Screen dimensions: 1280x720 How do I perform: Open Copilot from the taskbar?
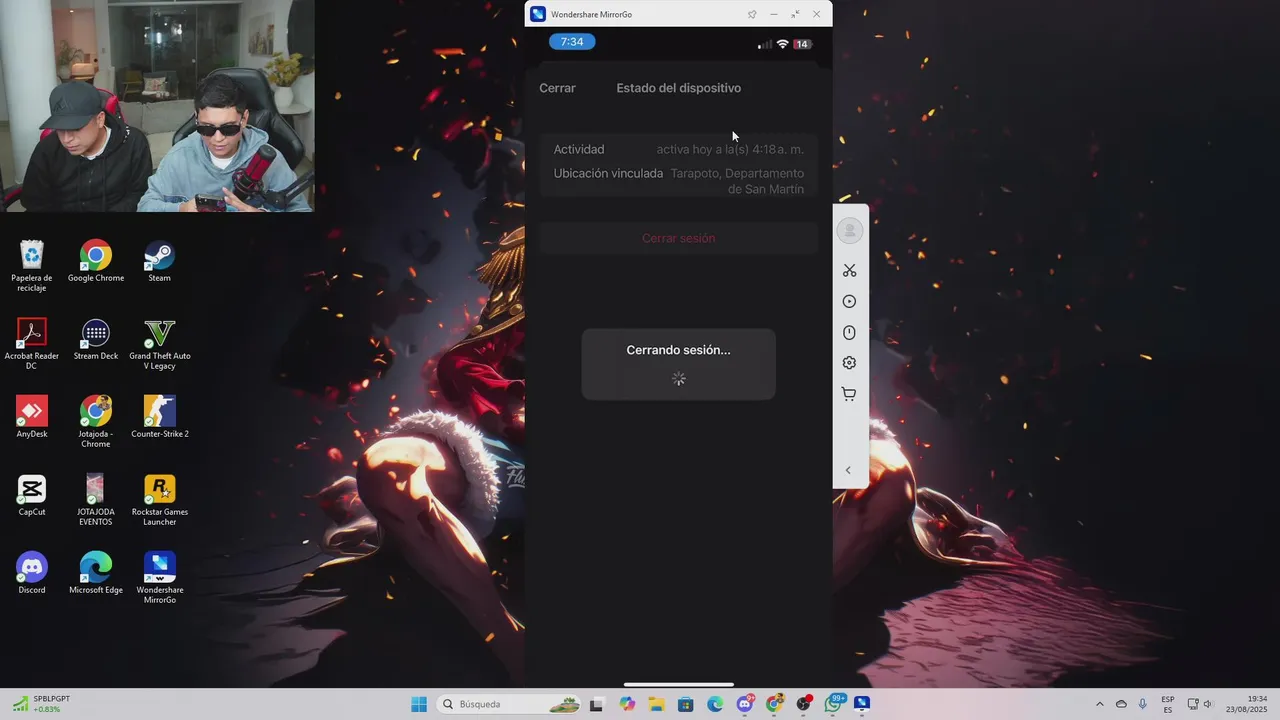point(627,704)
